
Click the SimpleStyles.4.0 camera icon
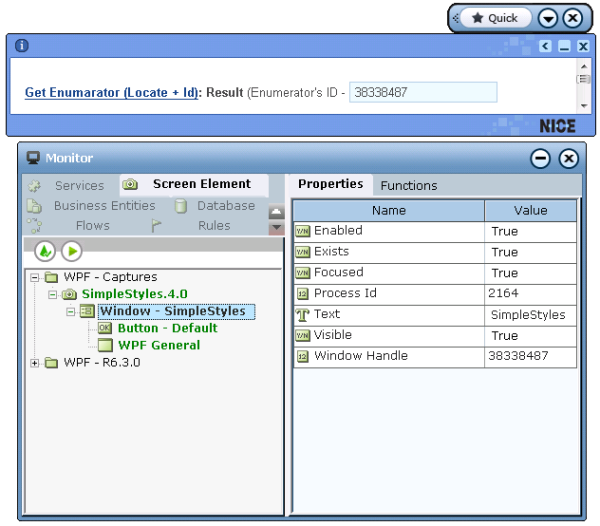click(69, 294)
